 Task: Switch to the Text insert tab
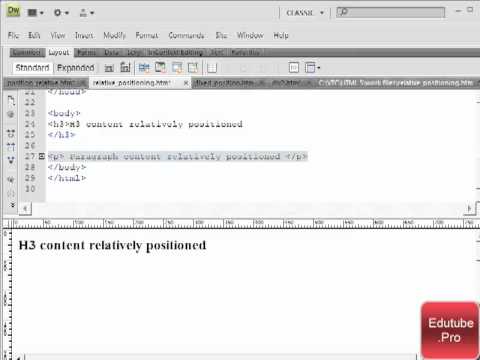pyautogui.click(x=217, y=52)
